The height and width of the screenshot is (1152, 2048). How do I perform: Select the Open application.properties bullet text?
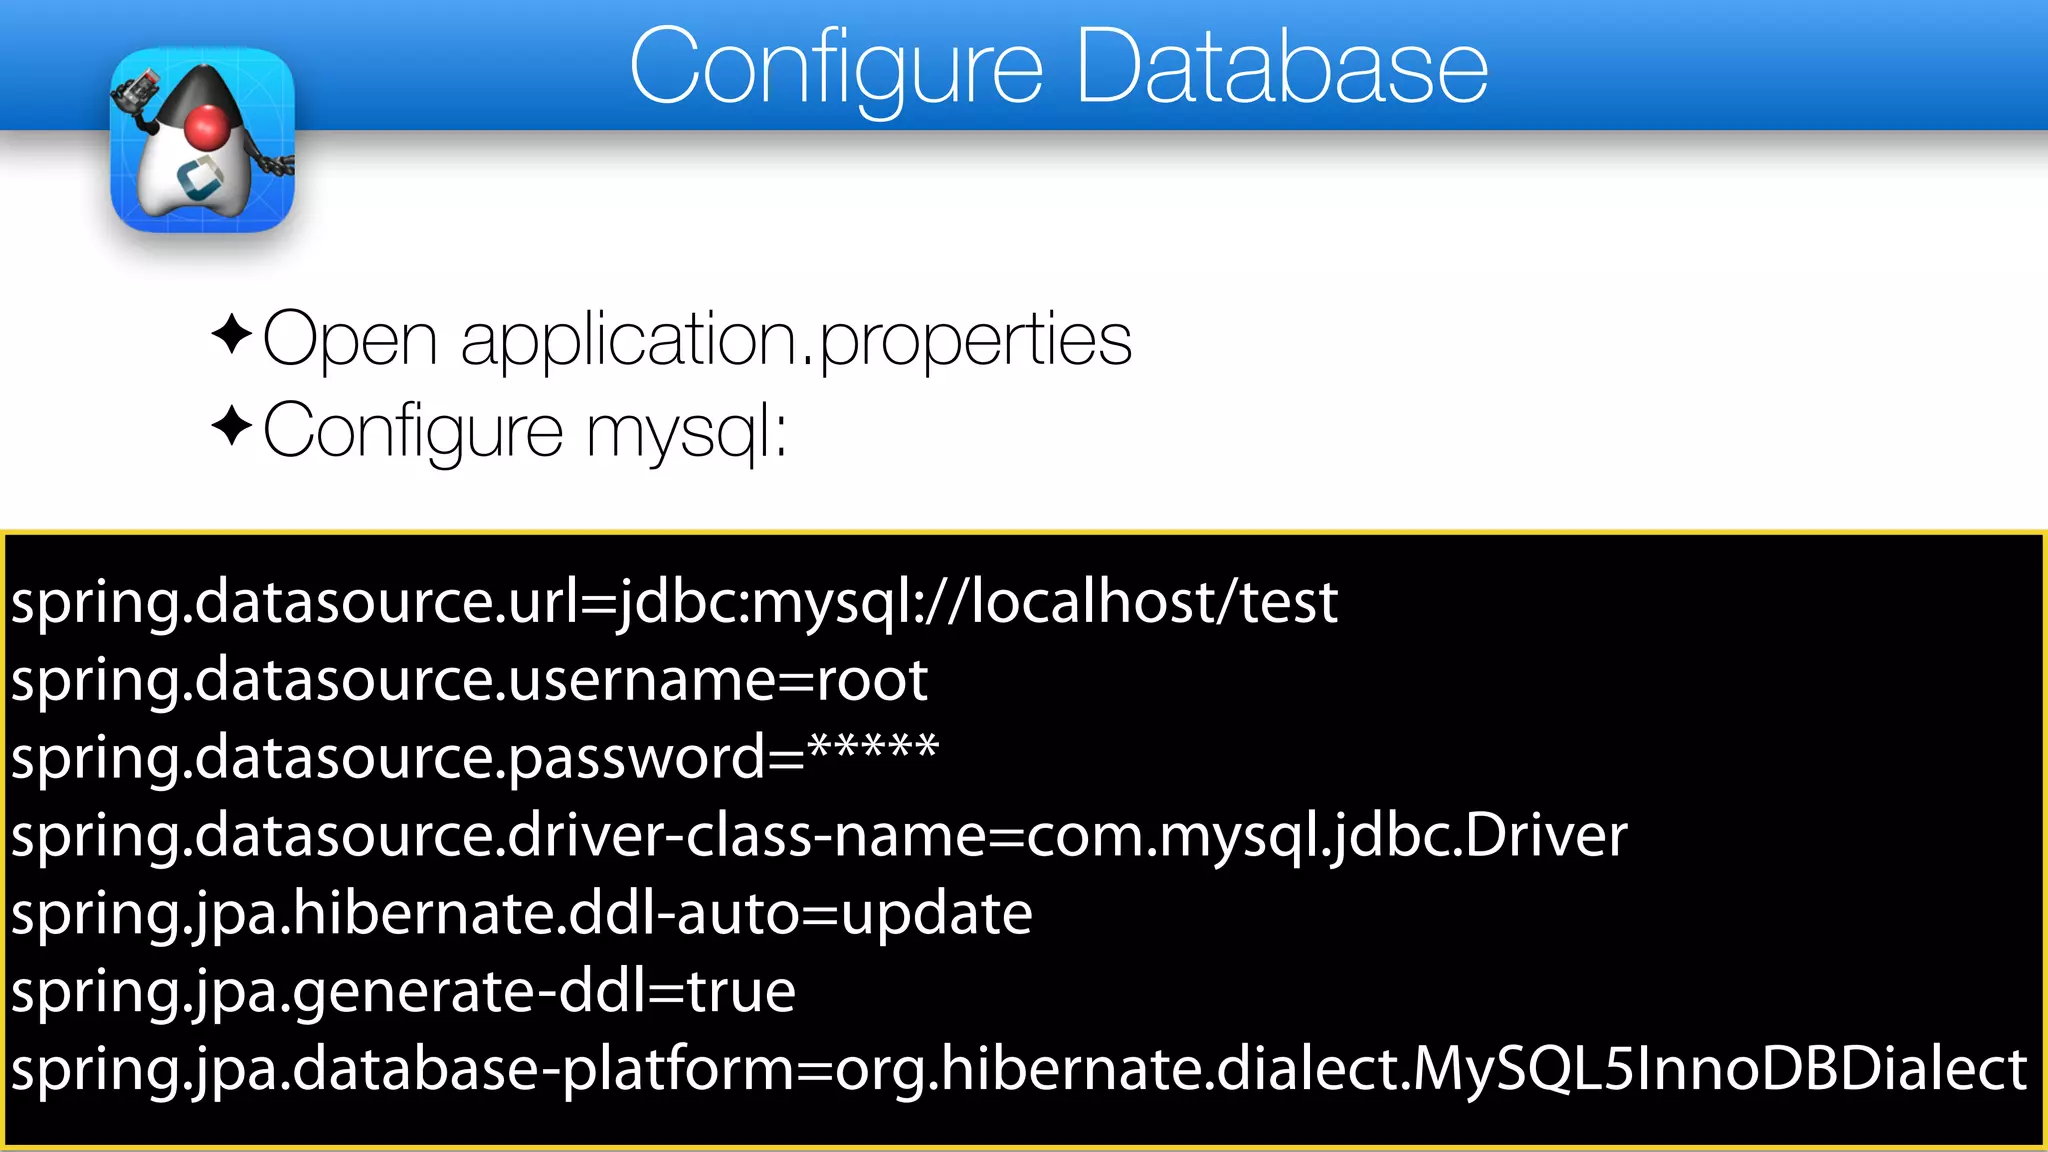click(x=697, y=340)
